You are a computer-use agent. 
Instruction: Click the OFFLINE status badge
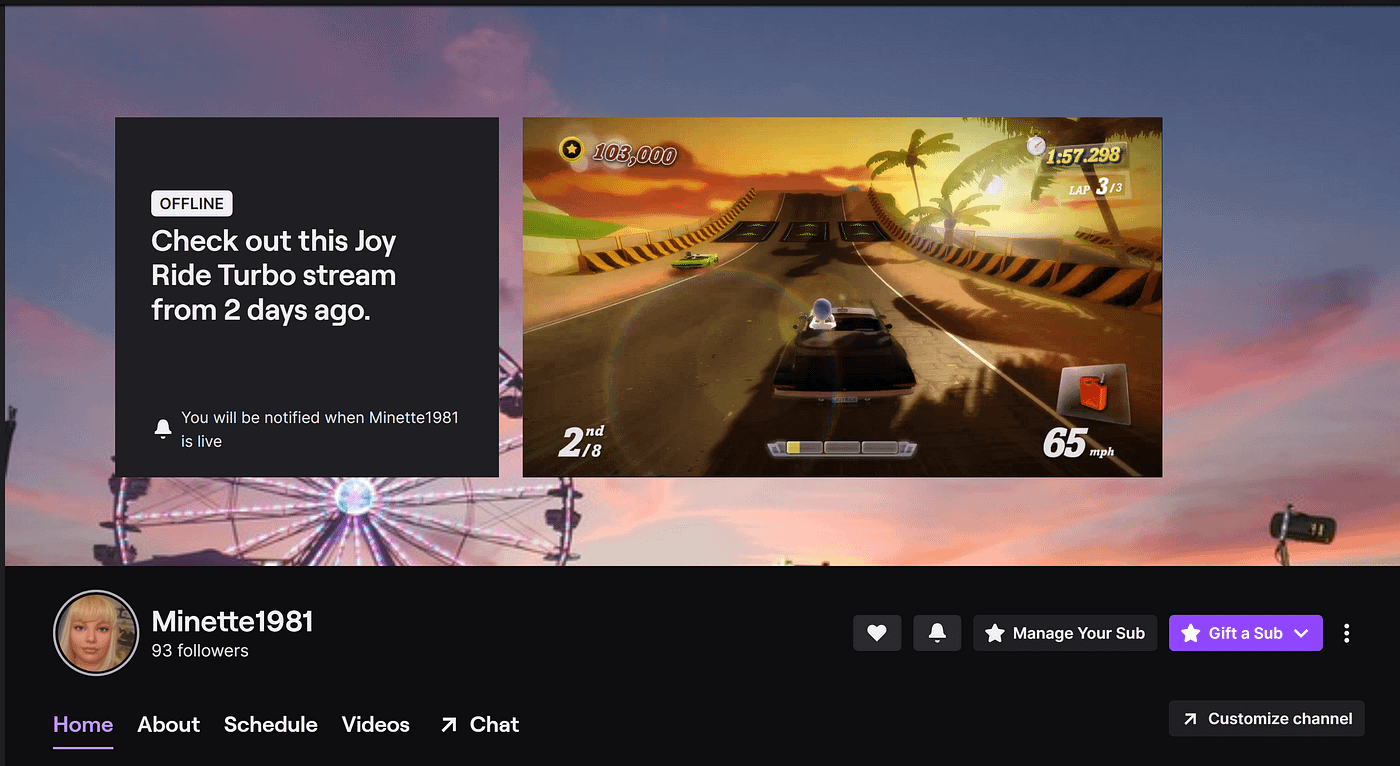tap(192, 204)
